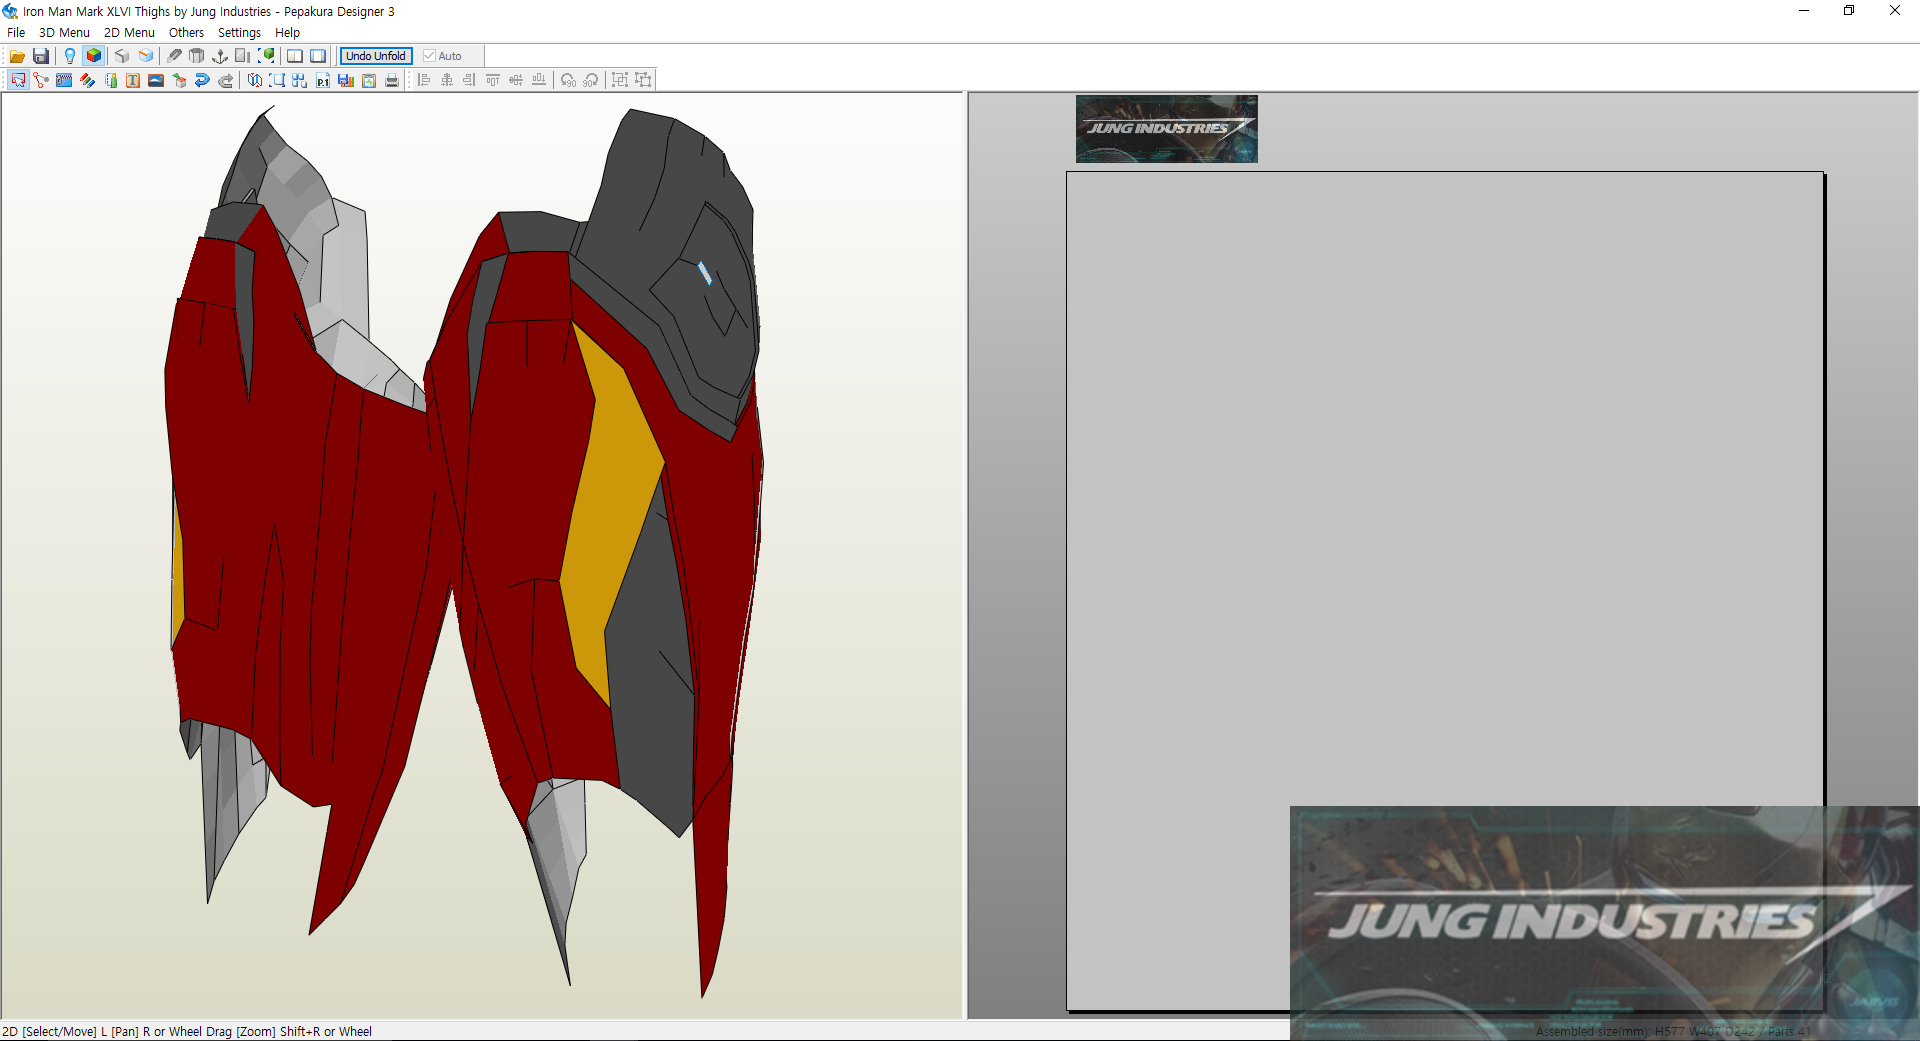Open the Help menu
Screen dimensions: 1920x1041
click(287, 32)
